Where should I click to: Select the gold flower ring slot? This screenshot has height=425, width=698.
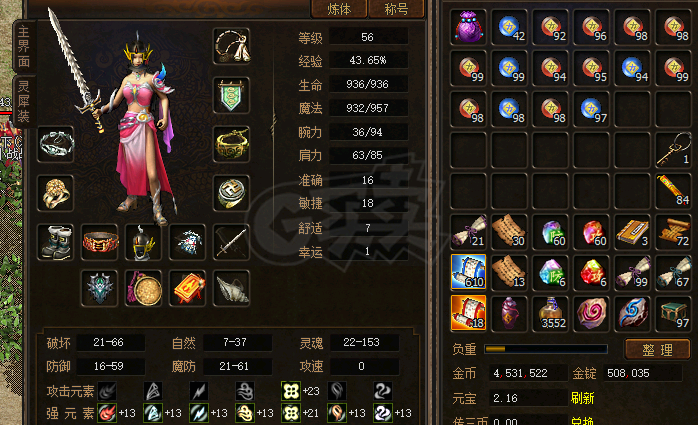pyautogui.click(x=56, y=193)
